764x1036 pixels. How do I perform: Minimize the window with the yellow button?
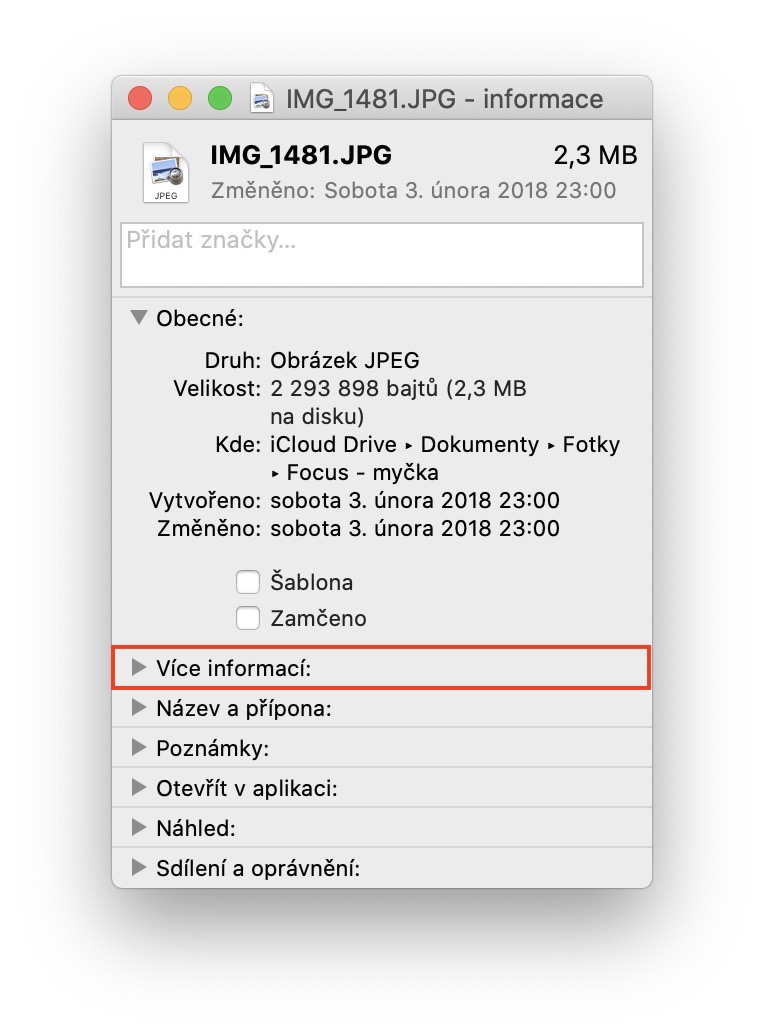pyautogui.click(x=179, y=99)
